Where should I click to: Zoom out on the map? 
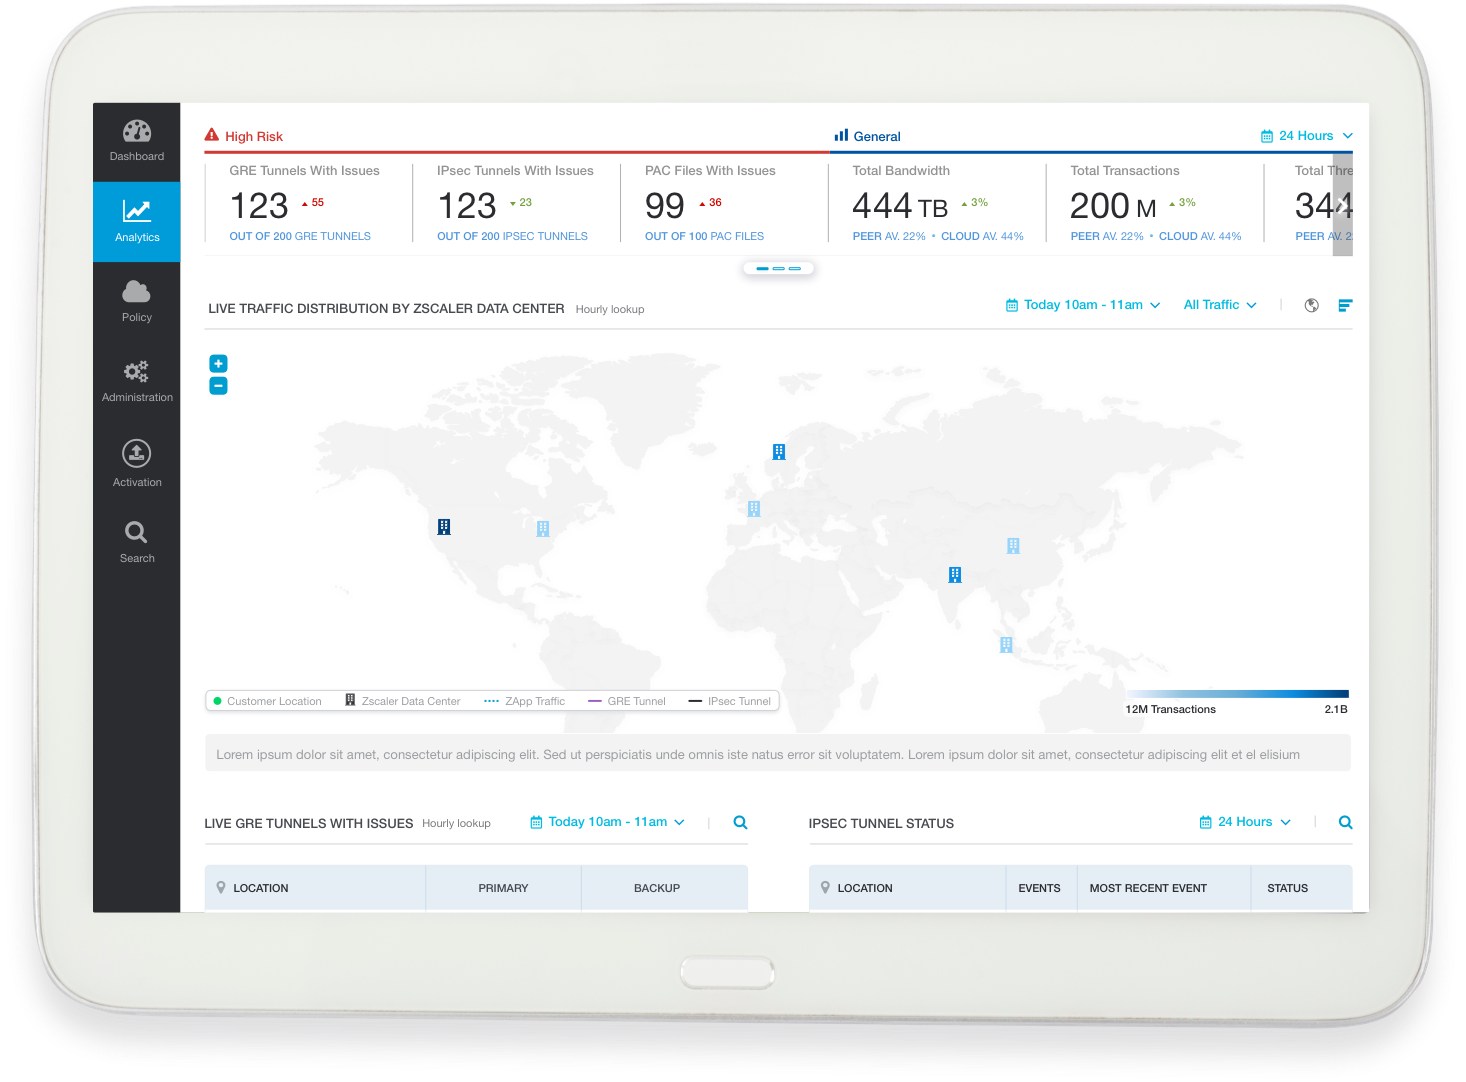218,386
